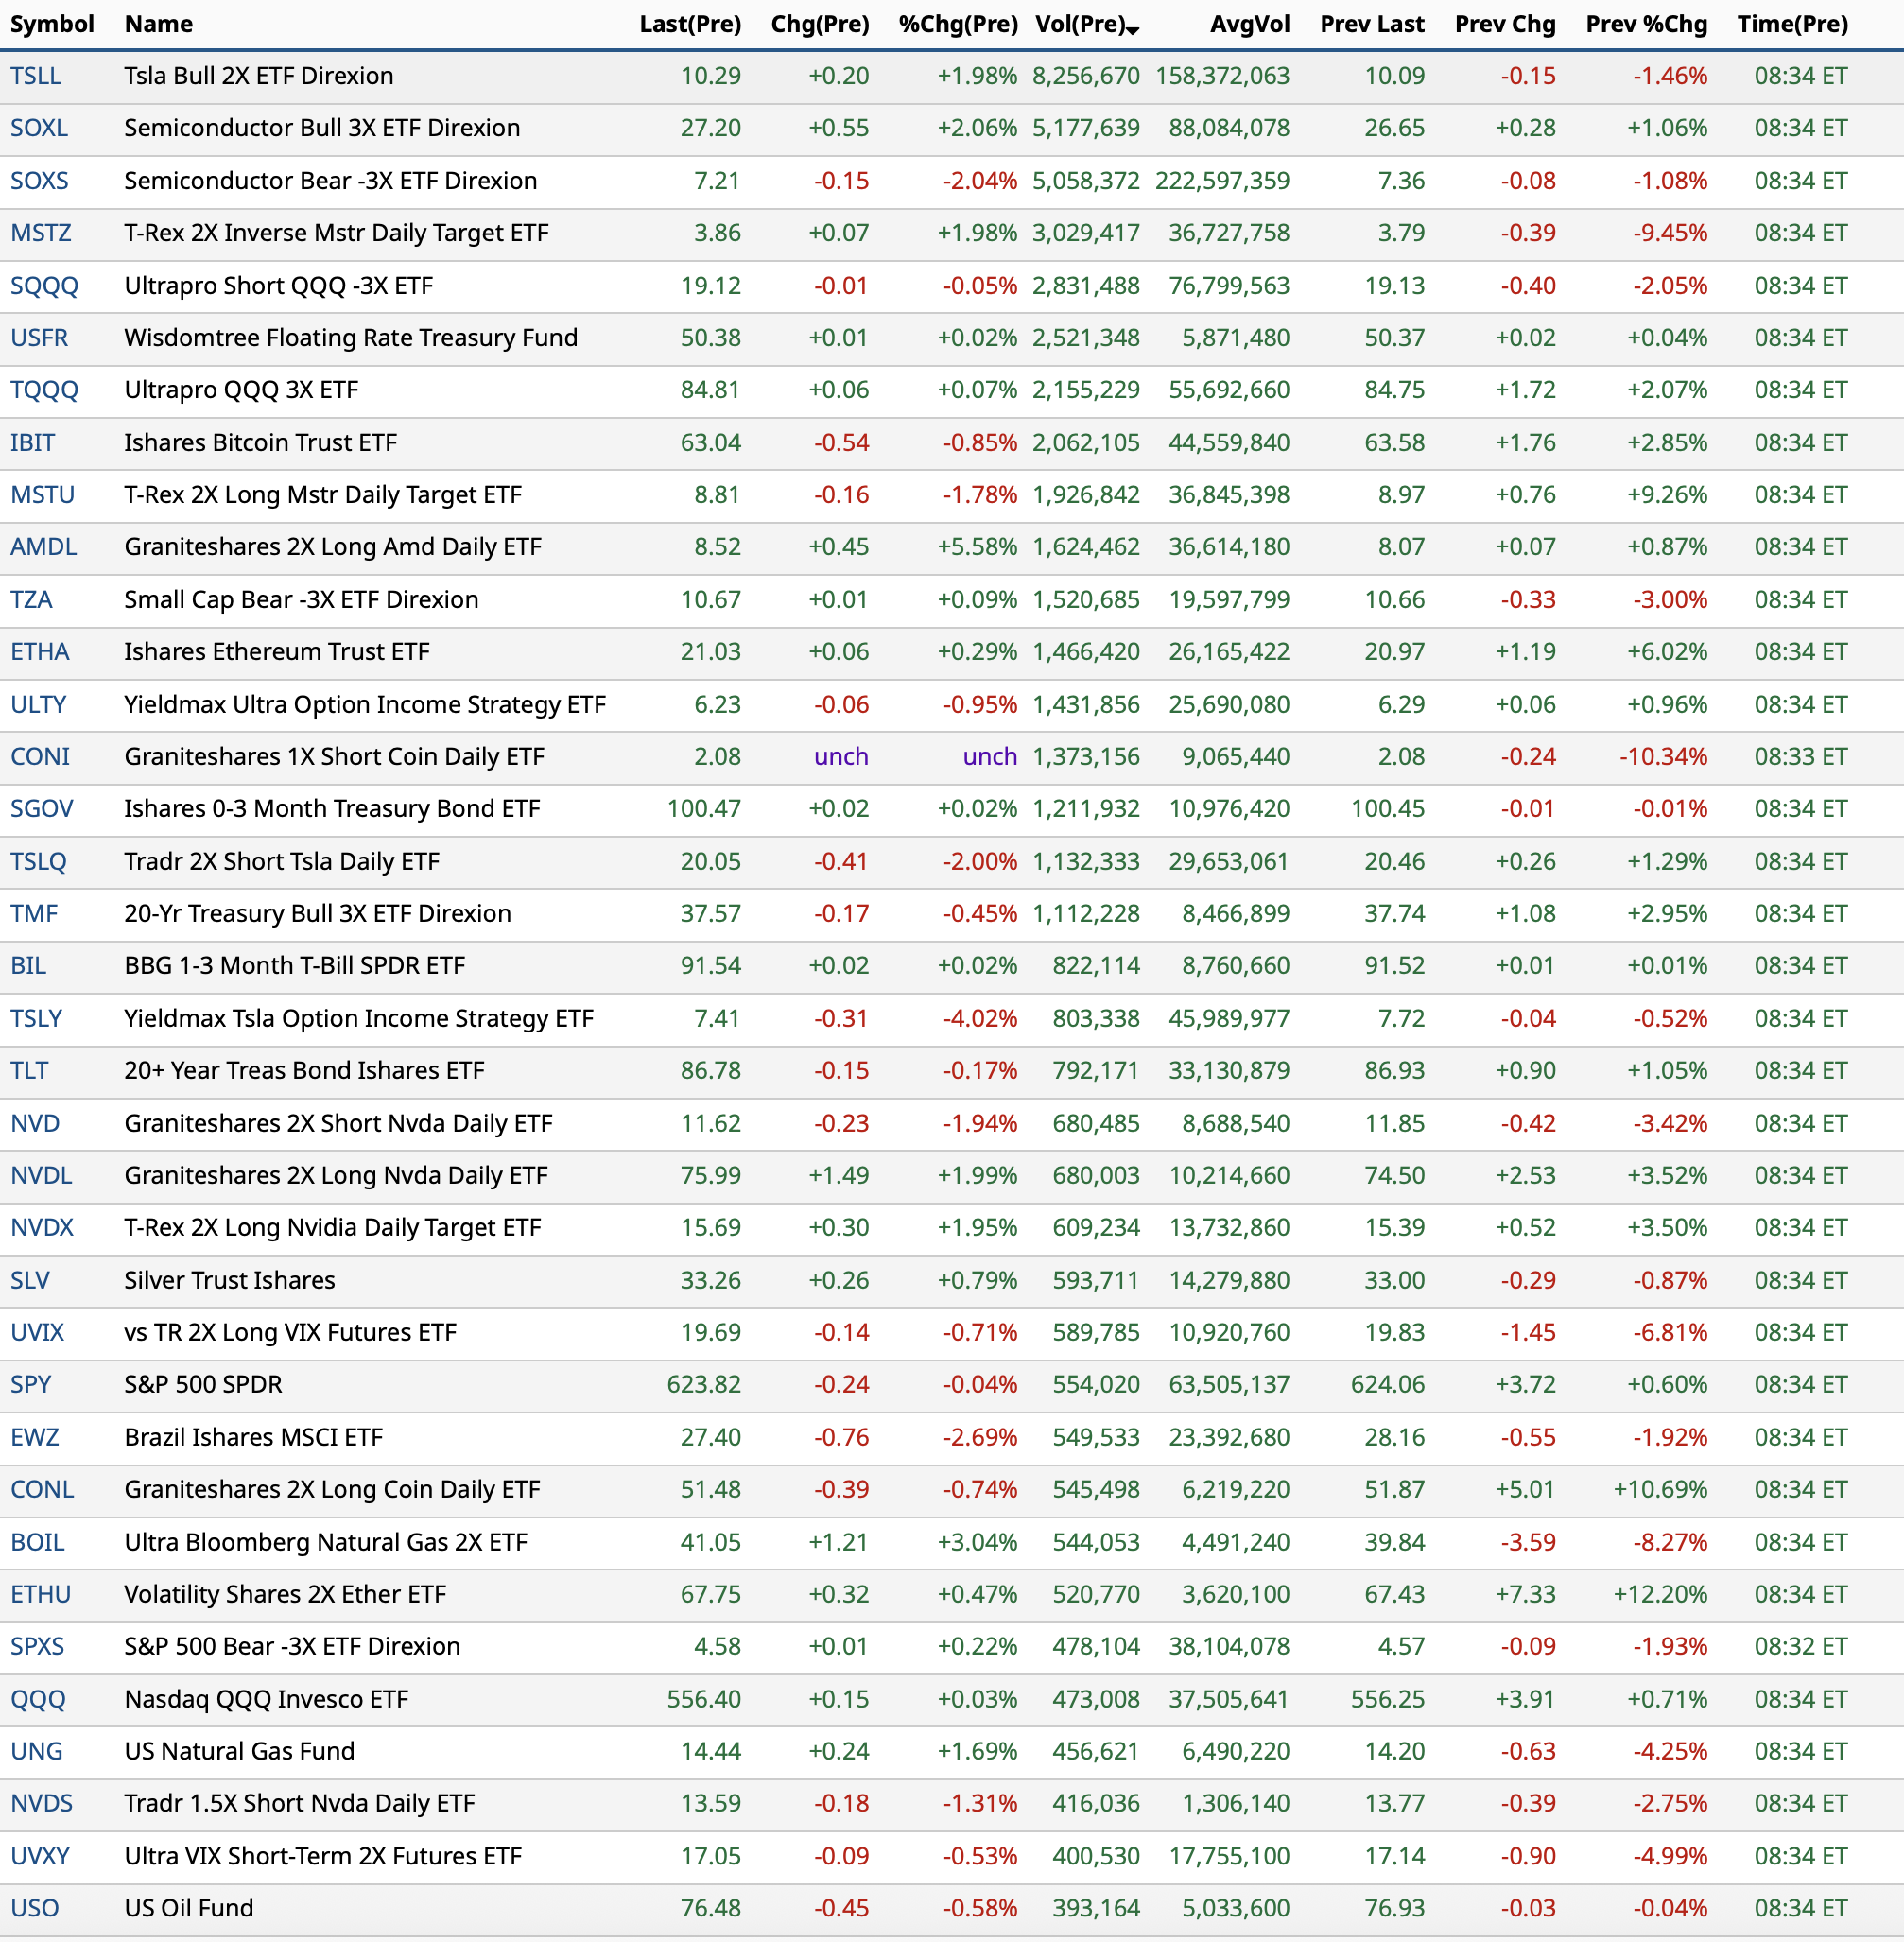Click the AvgVol column header
1904x1942 pixels.
tap(1249, 24)
